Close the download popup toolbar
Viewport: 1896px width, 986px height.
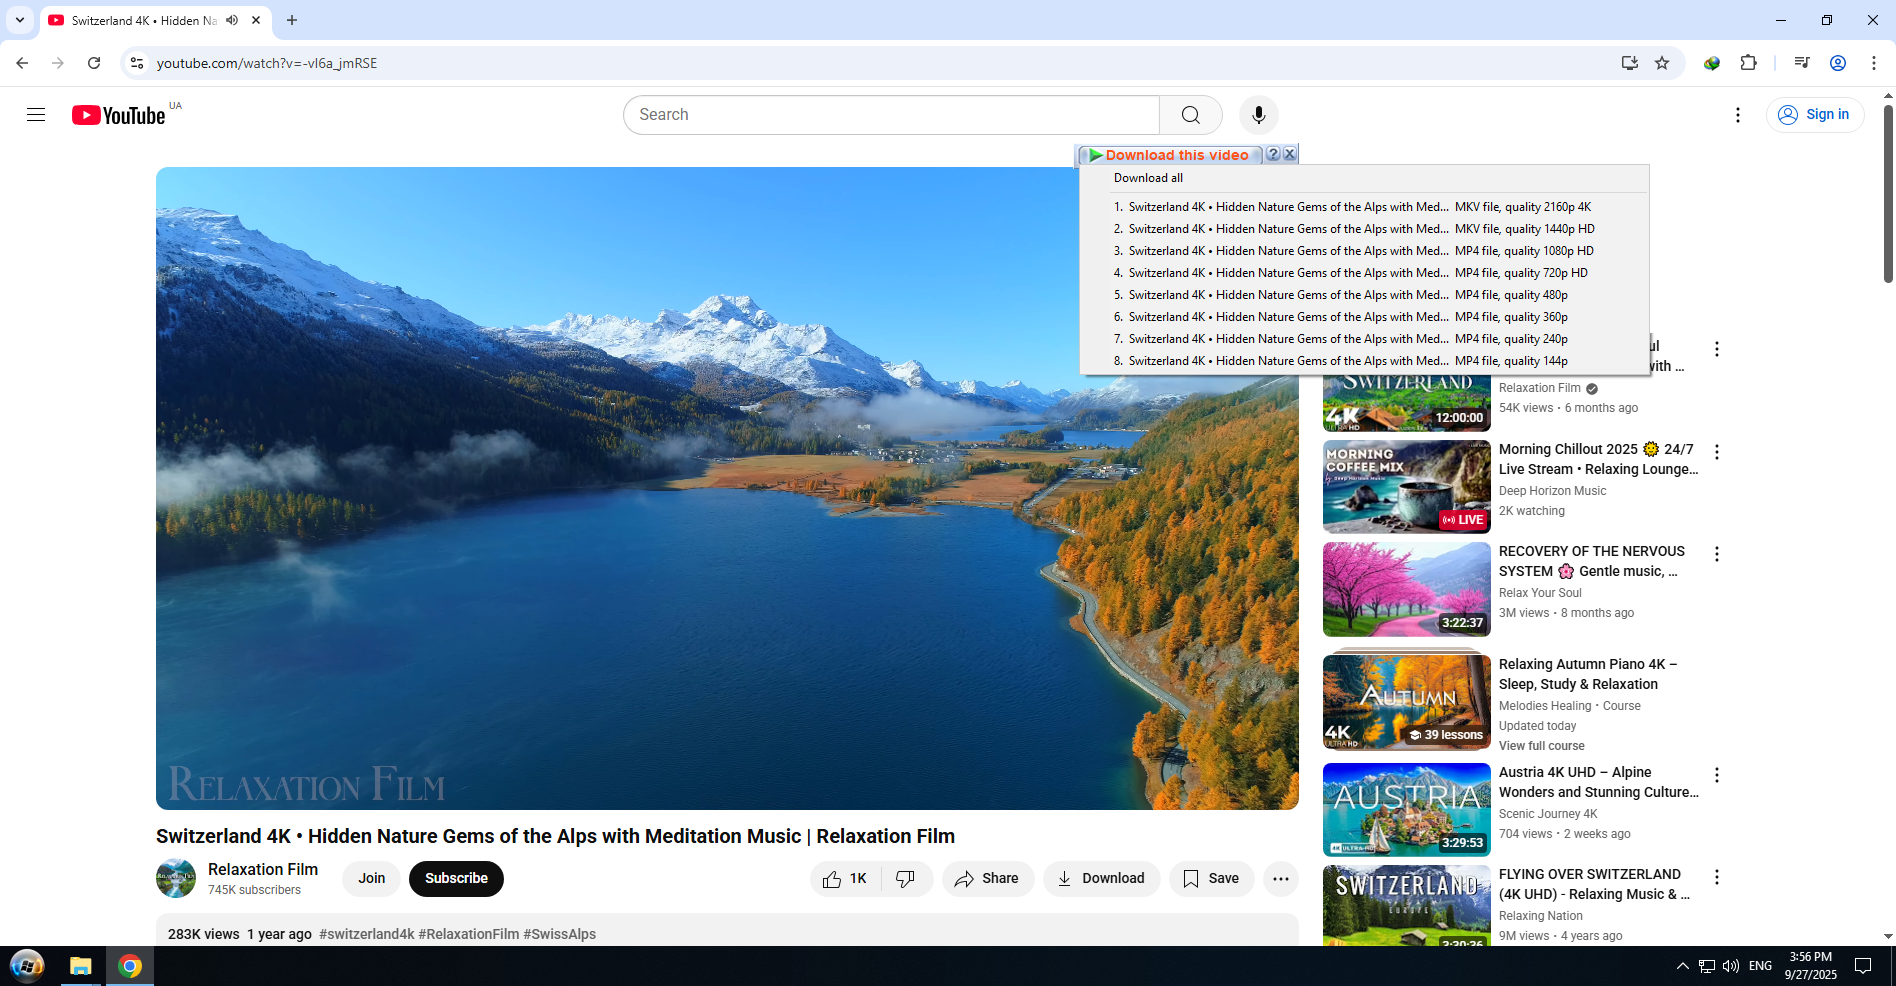coord(1290,154)
